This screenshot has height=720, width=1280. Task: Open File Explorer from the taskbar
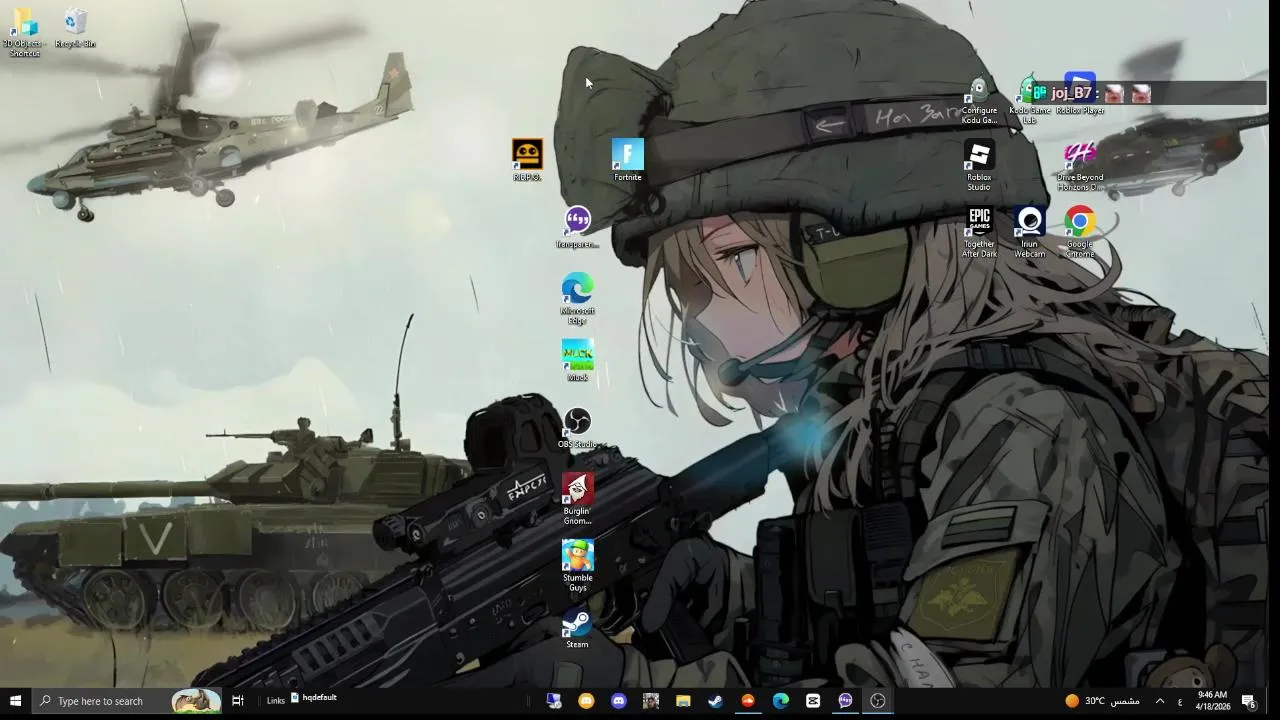tap(683, 701)
